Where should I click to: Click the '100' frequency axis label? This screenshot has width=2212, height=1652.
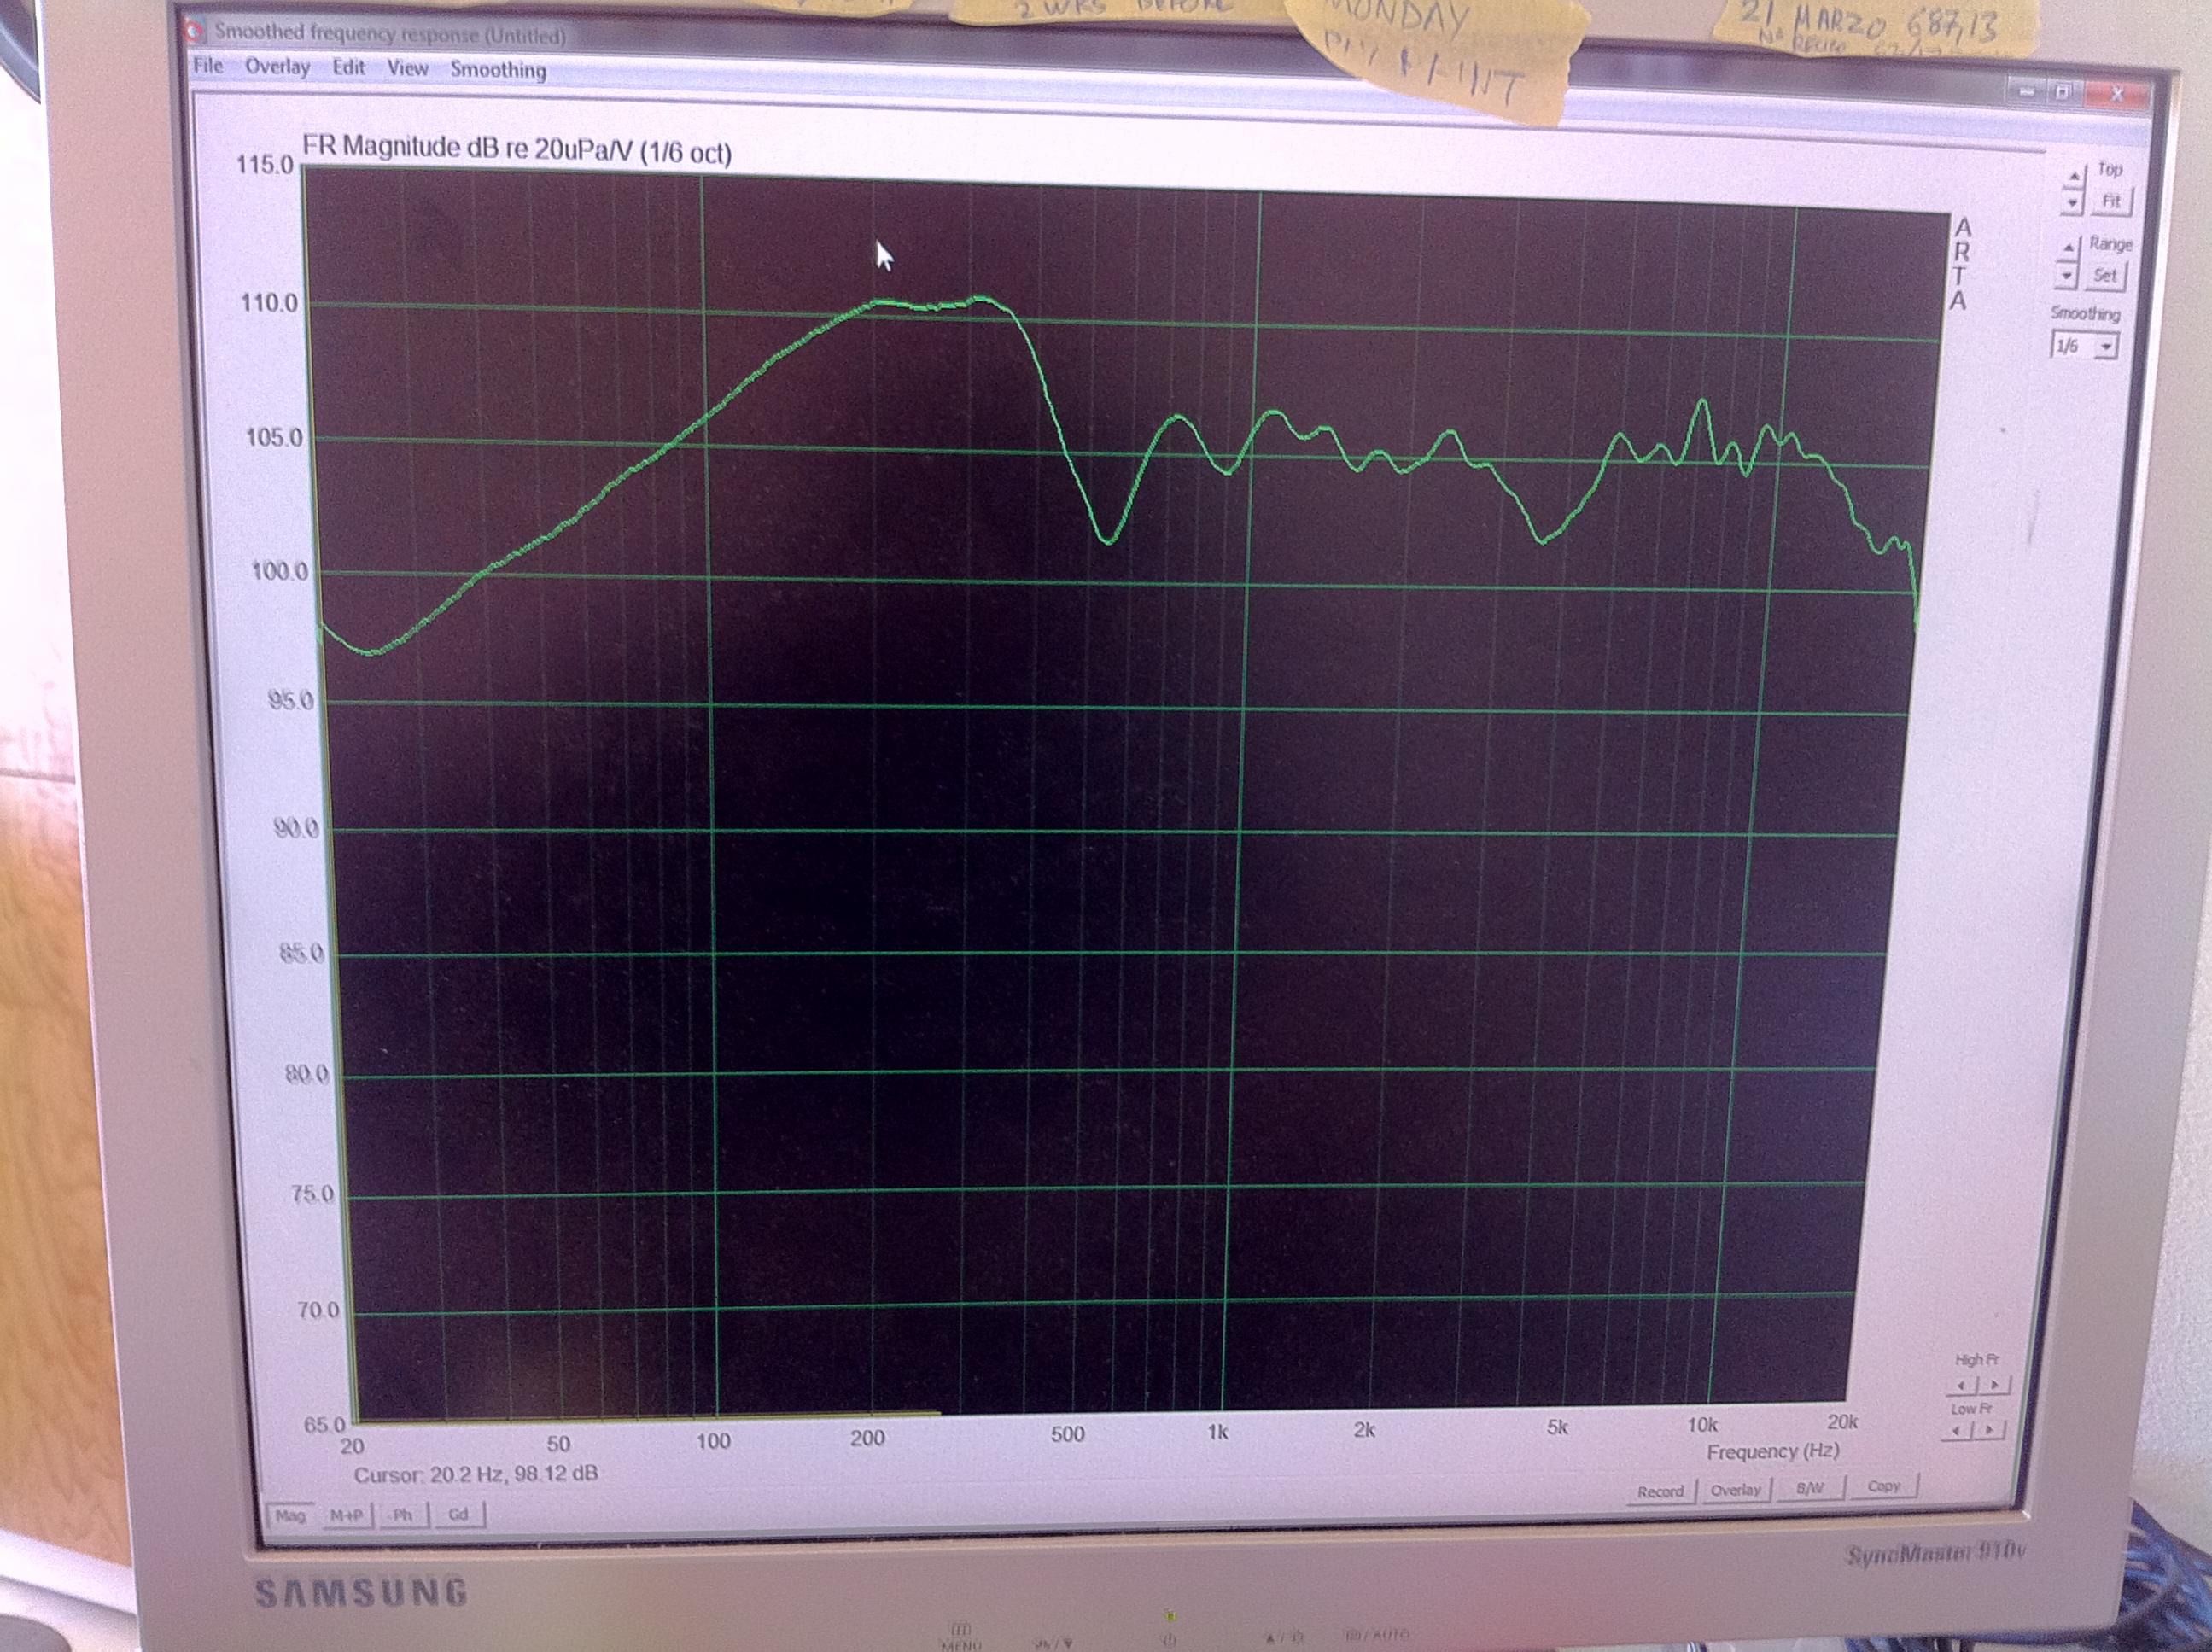713,1441
